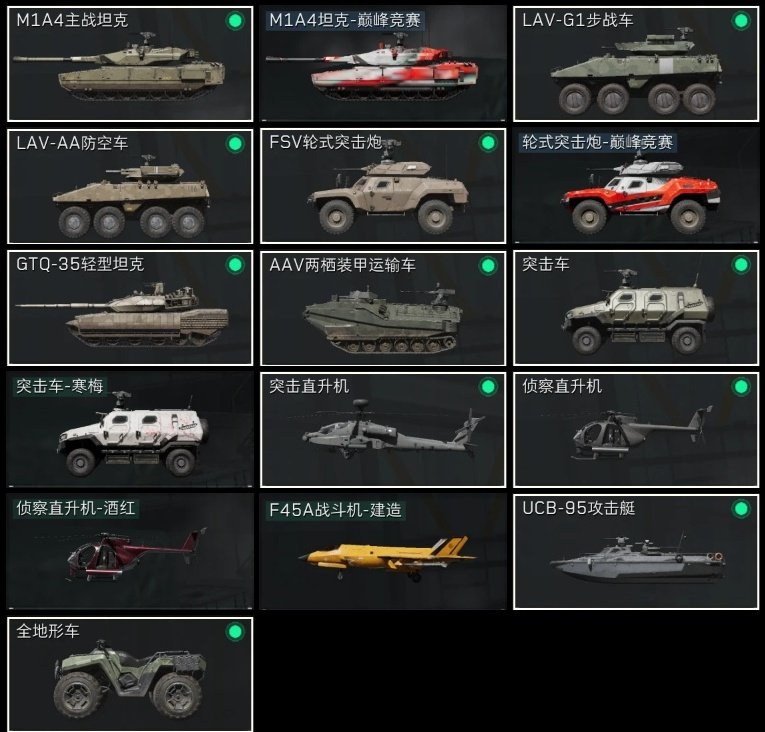Open the 侦察直升机-酒红 skin label
The width and height of the screenshot is (765, 732).
[76, 508]
